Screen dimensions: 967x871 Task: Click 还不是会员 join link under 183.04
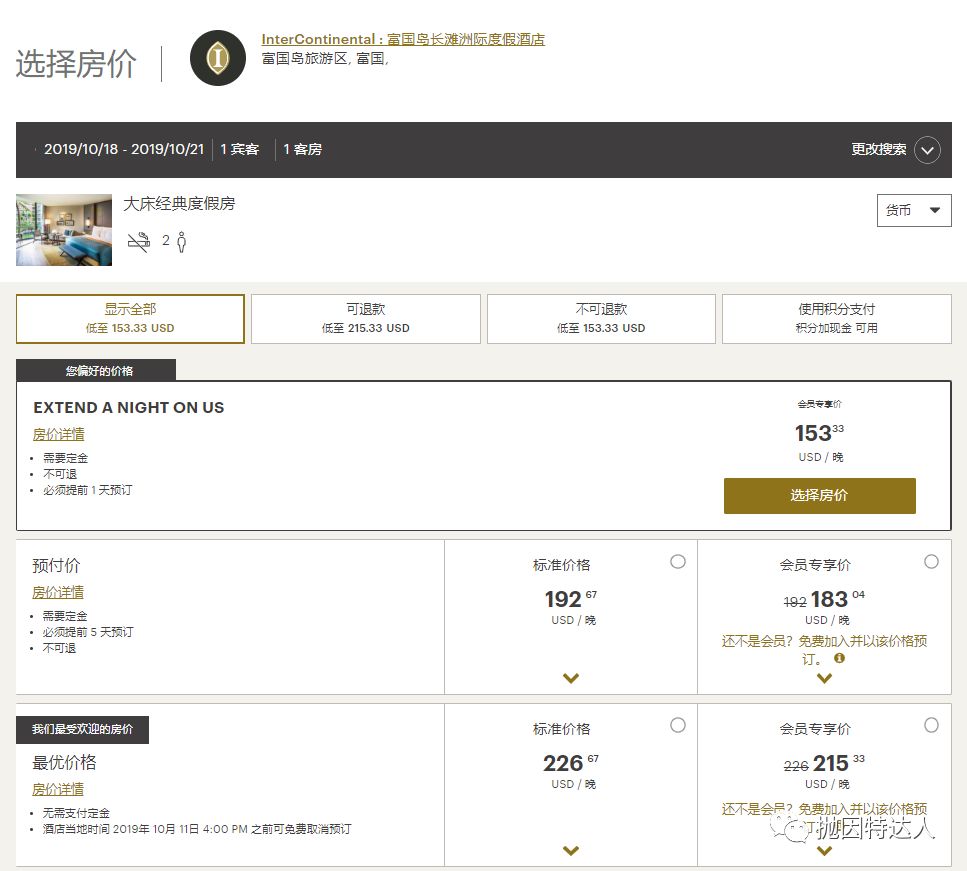point(824,649)
